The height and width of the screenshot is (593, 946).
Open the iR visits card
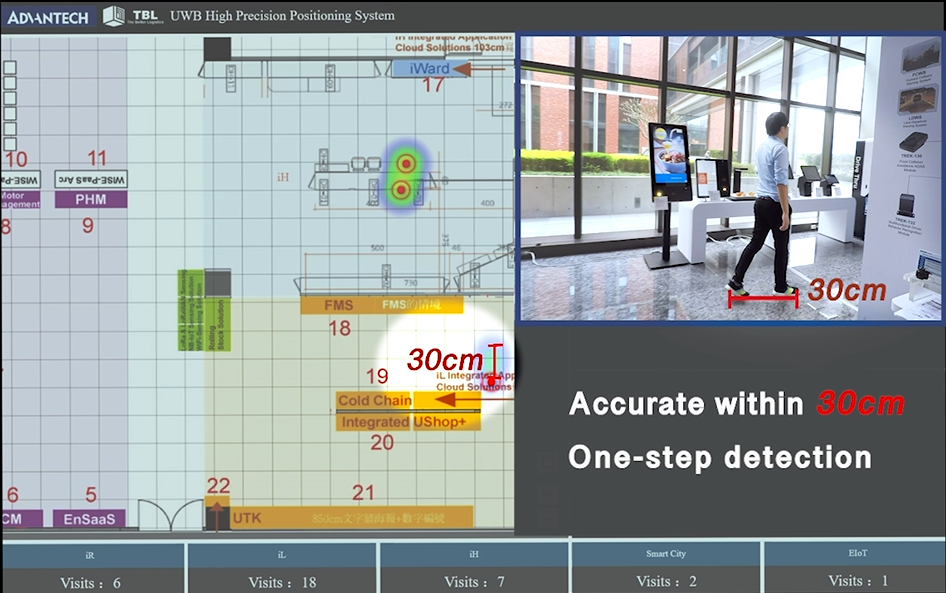click(x=93, y=568)
